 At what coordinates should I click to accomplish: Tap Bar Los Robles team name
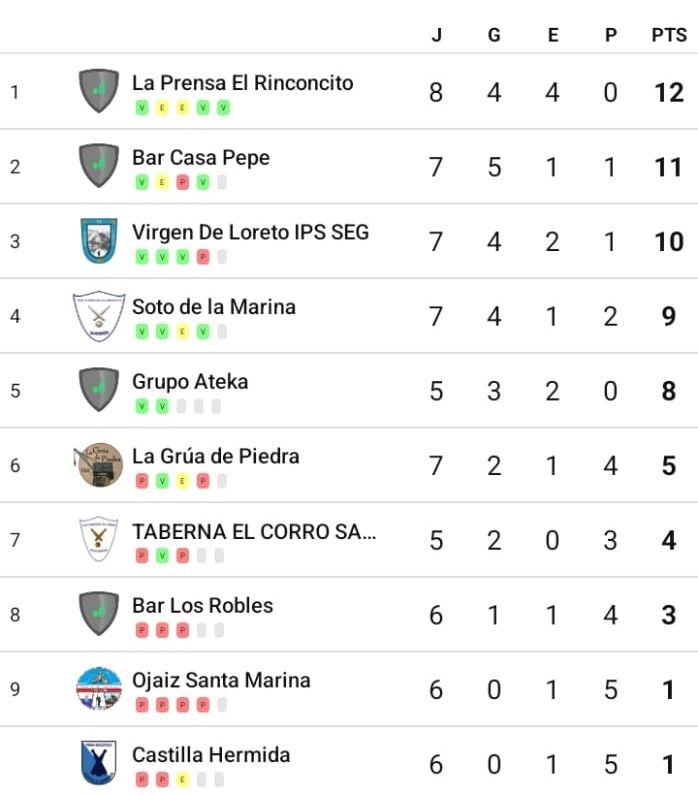[202, 605]
